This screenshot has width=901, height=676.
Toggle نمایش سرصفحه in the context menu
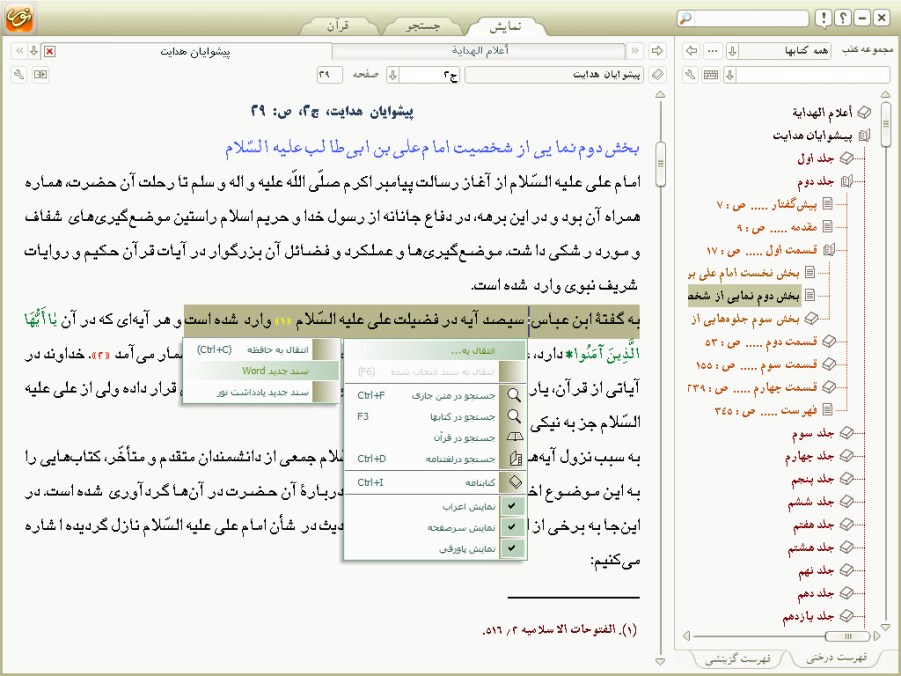(x=436, y=528)
